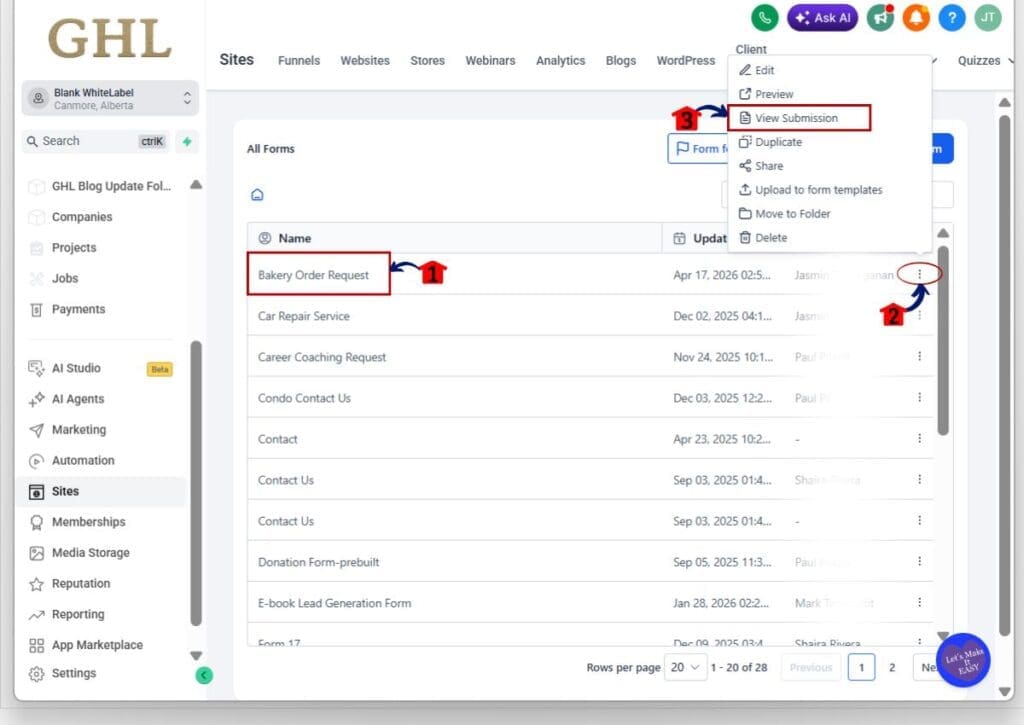Expand the Blank WhiteLabel account switcher
This screenshot has width=1024, height=725.
click(110, 99)
